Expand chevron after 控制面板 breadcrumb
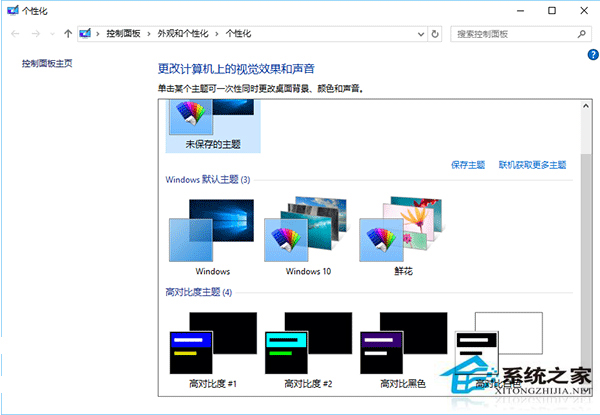 (x=149, y=34)
